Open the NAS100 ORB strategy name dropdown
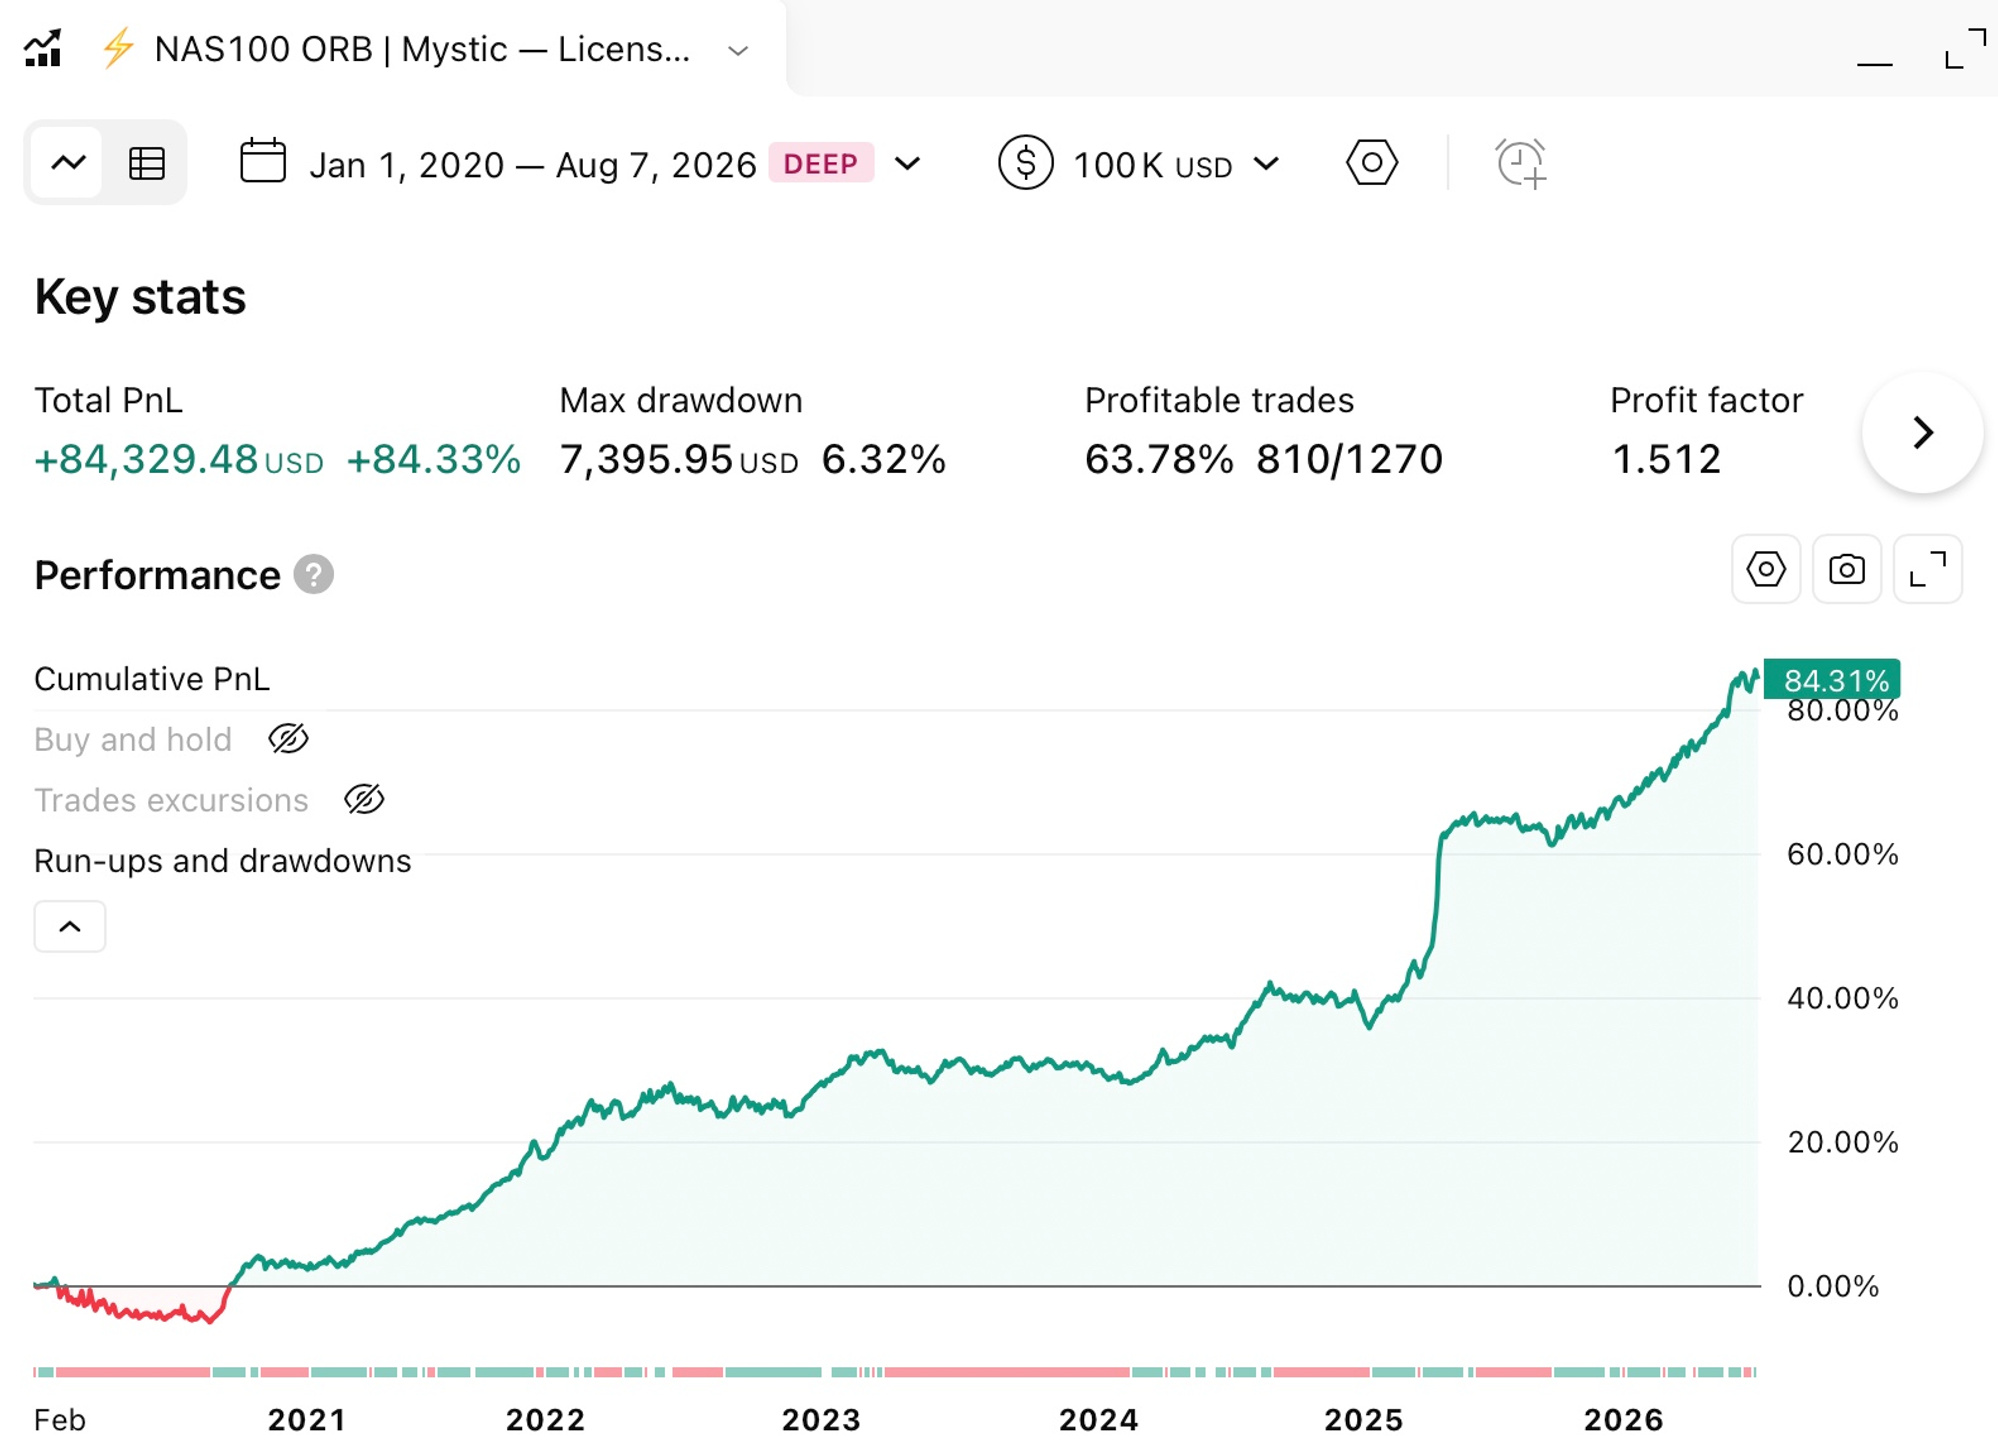This screenshot has height=1440, width=1998. pos(738,50)
